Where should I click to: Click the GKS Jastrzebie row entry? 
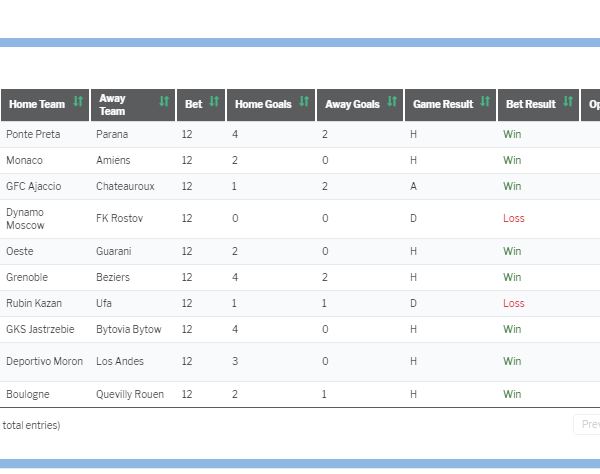pos(40,329)
